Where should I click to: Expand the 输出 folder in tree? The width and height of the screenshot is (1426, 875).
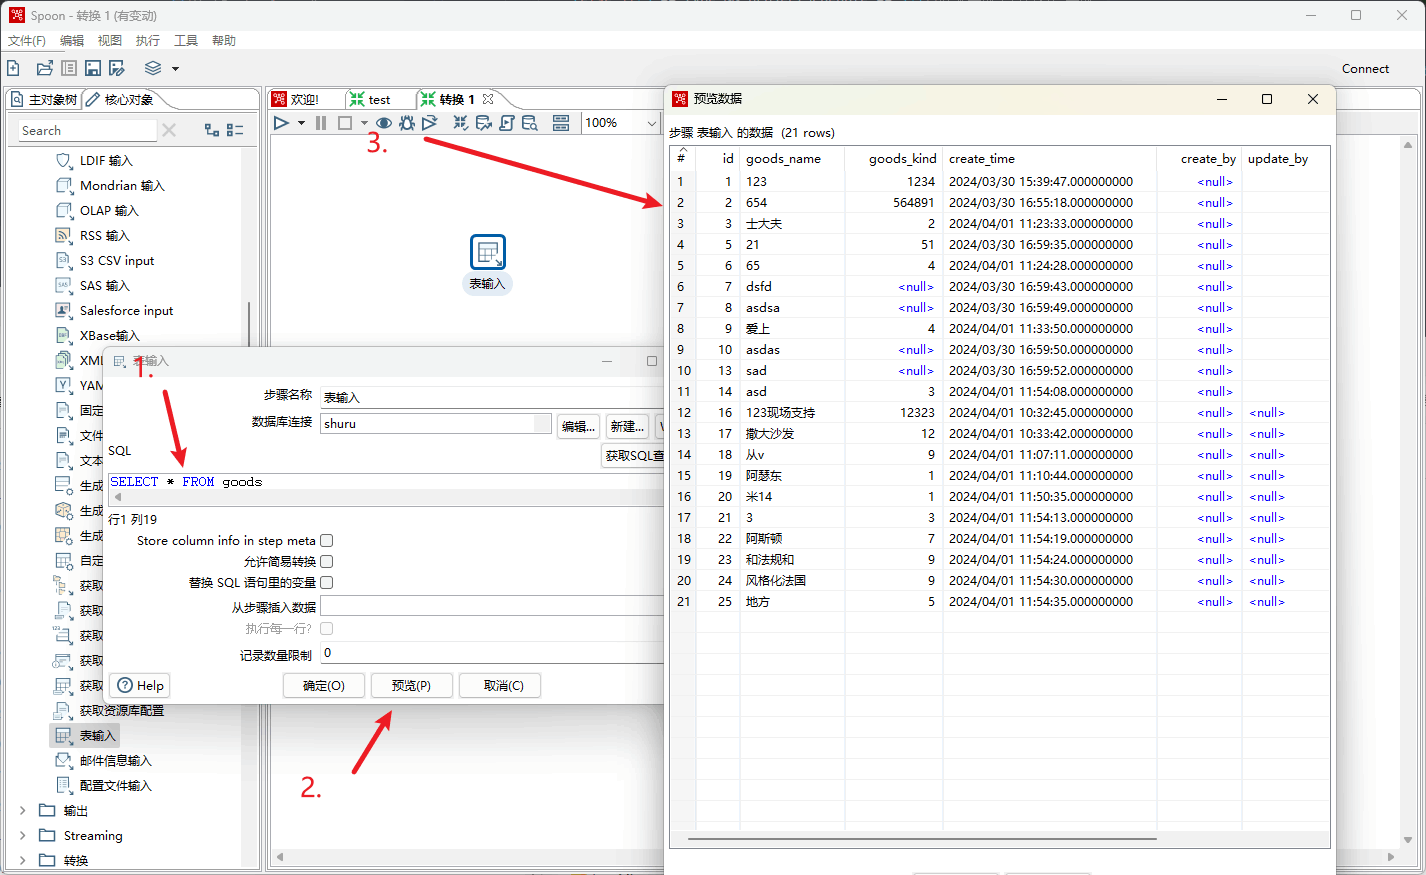pyautogui.click(x=23, y=810)
